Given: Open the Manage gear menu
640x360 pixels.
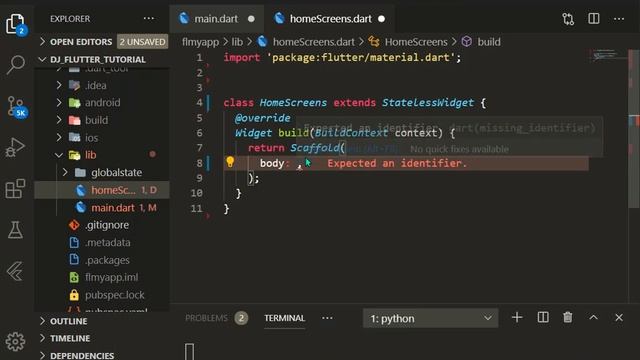Looking at the screenshot, I should (x=16, y=341).
